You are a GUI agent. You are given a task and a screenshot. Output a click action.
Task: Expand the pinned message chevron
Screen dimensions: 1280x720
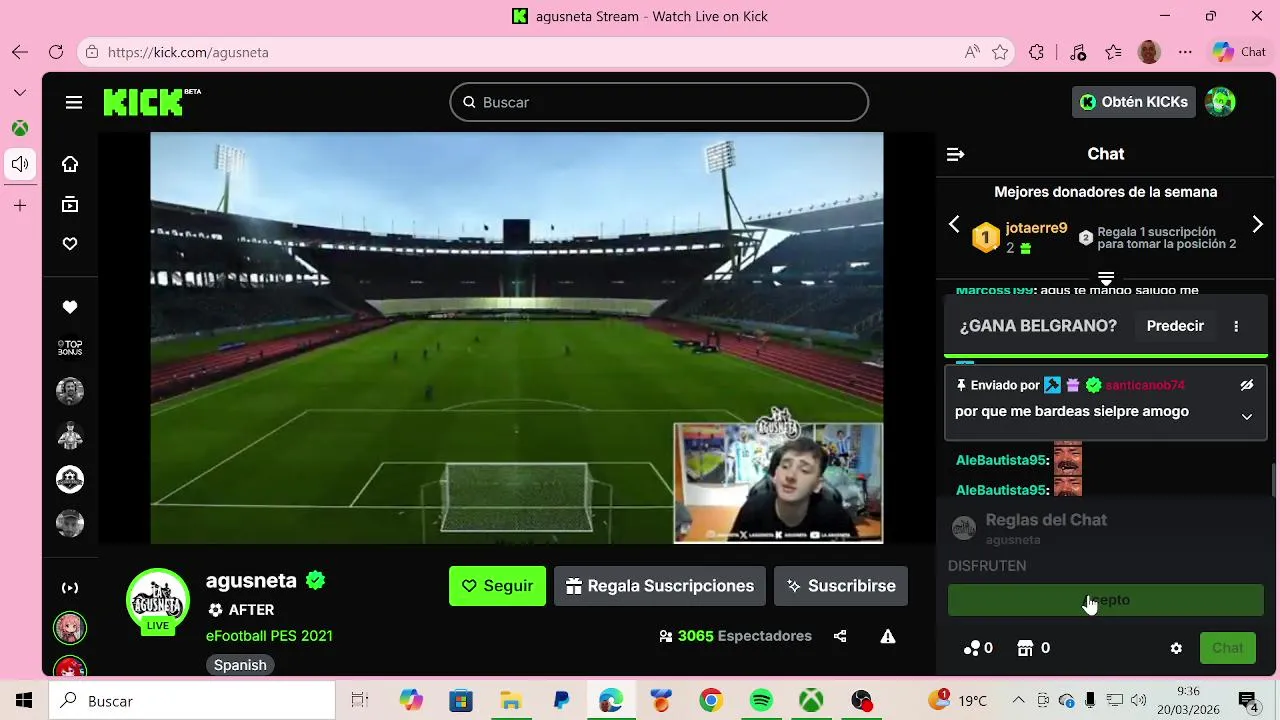1247,417
